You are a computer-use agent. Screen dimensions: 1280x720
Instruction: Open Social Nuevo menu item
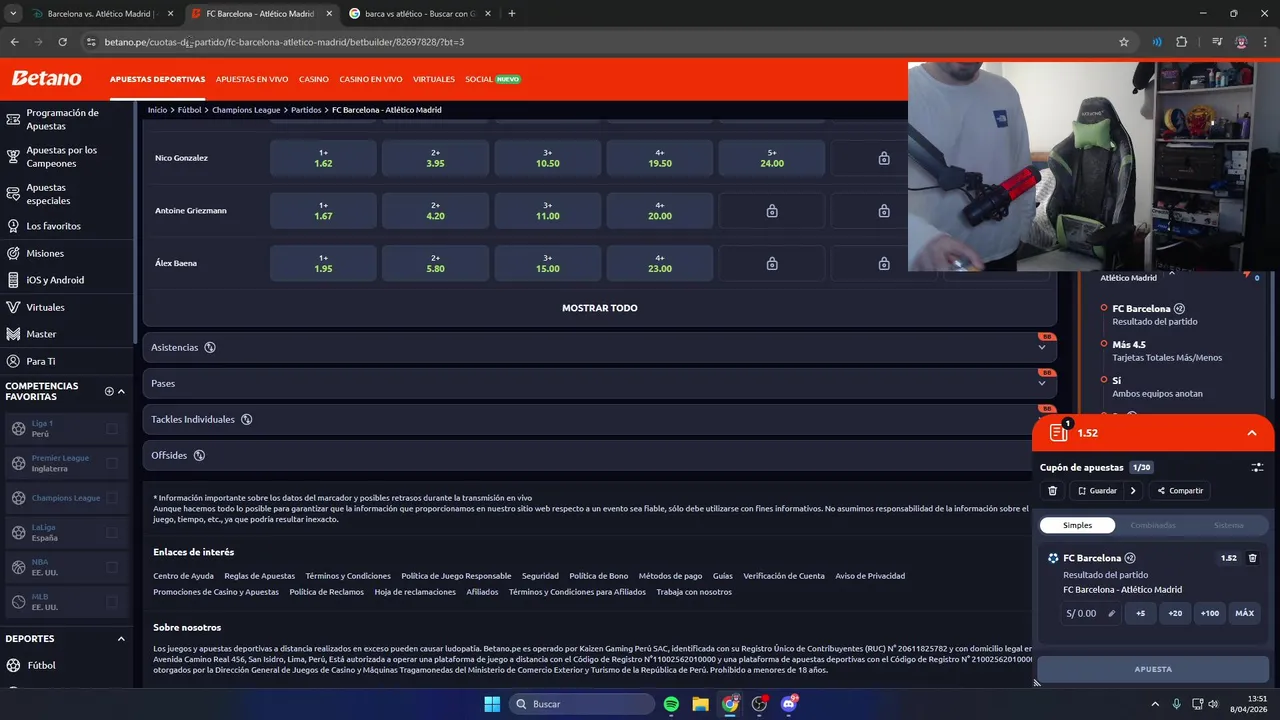493,79
